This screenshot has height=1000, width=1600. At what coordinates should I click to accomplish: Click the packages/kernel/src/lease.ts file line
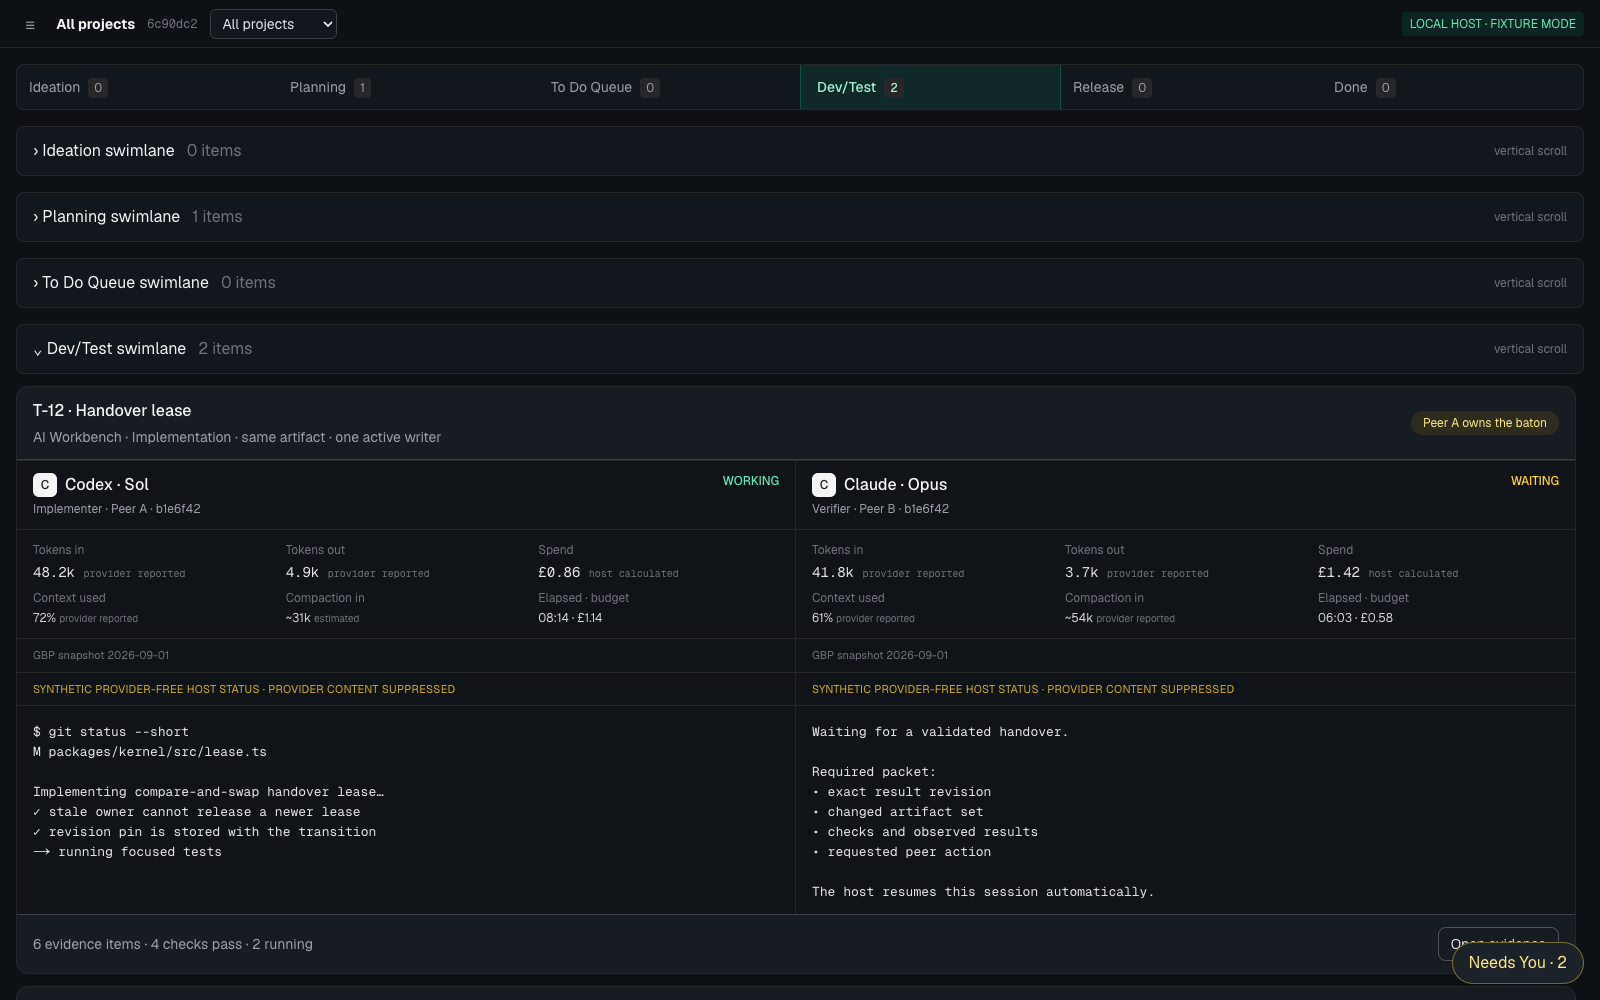150,752
